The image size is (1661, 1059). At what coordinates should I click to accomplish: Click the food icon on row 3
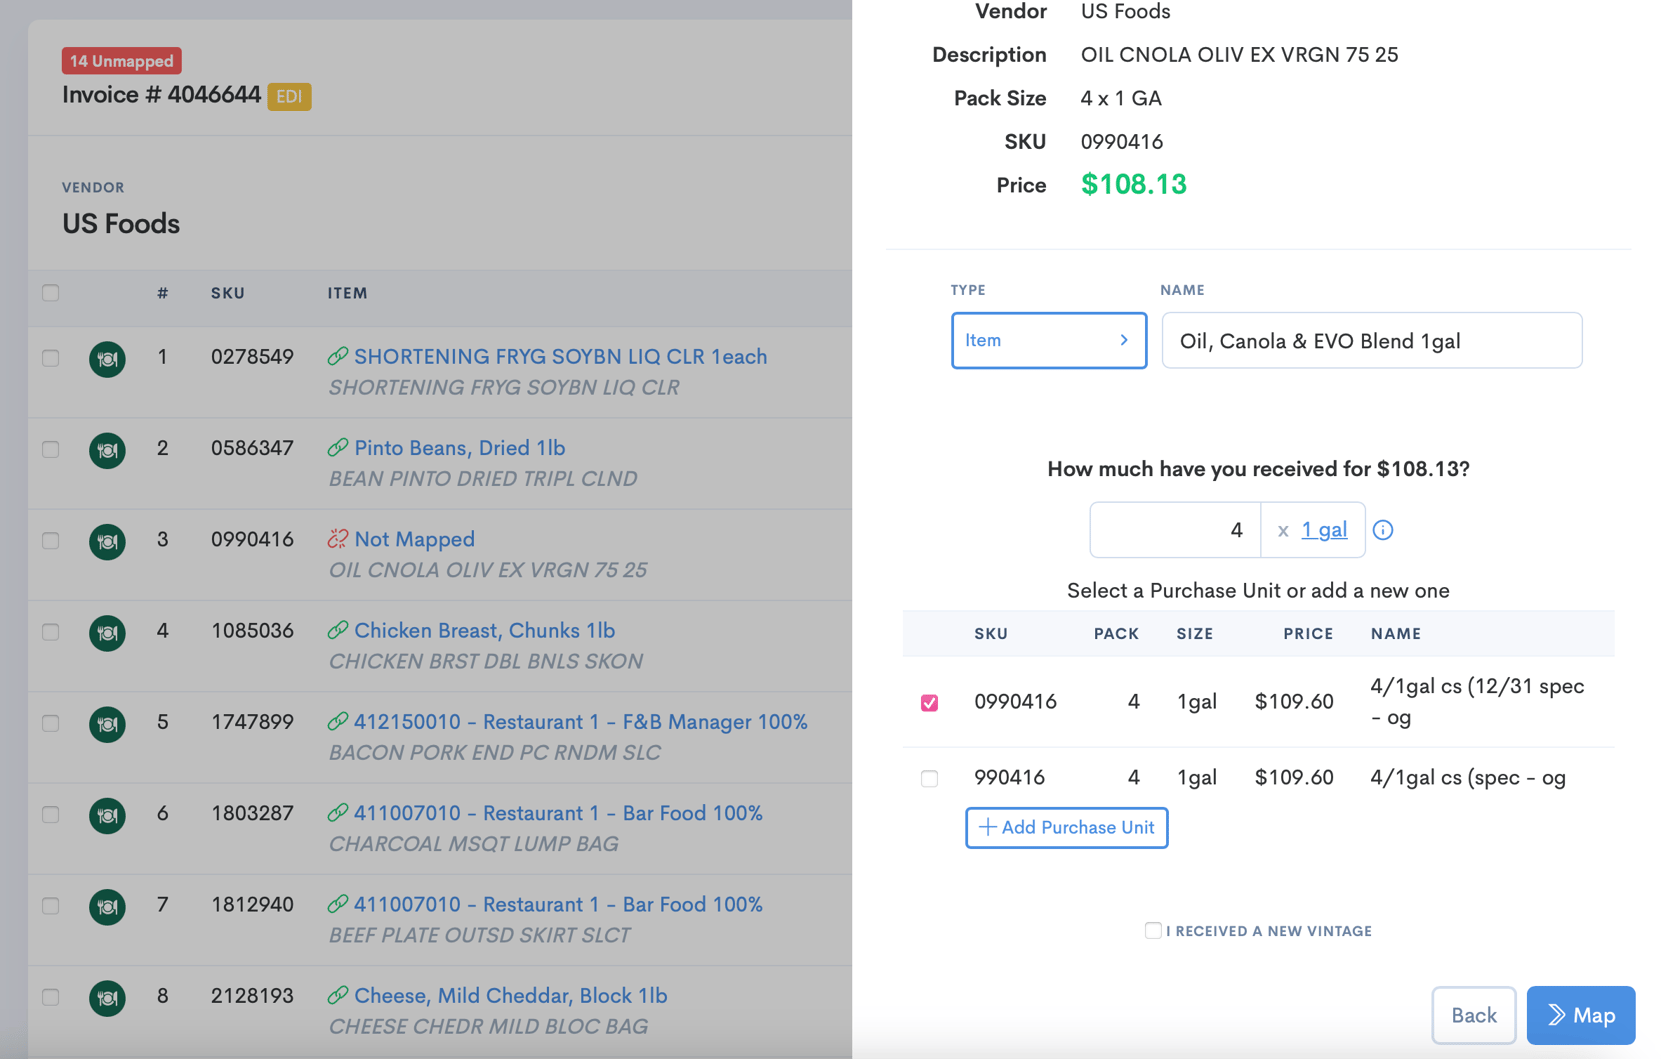coord(107,541)
